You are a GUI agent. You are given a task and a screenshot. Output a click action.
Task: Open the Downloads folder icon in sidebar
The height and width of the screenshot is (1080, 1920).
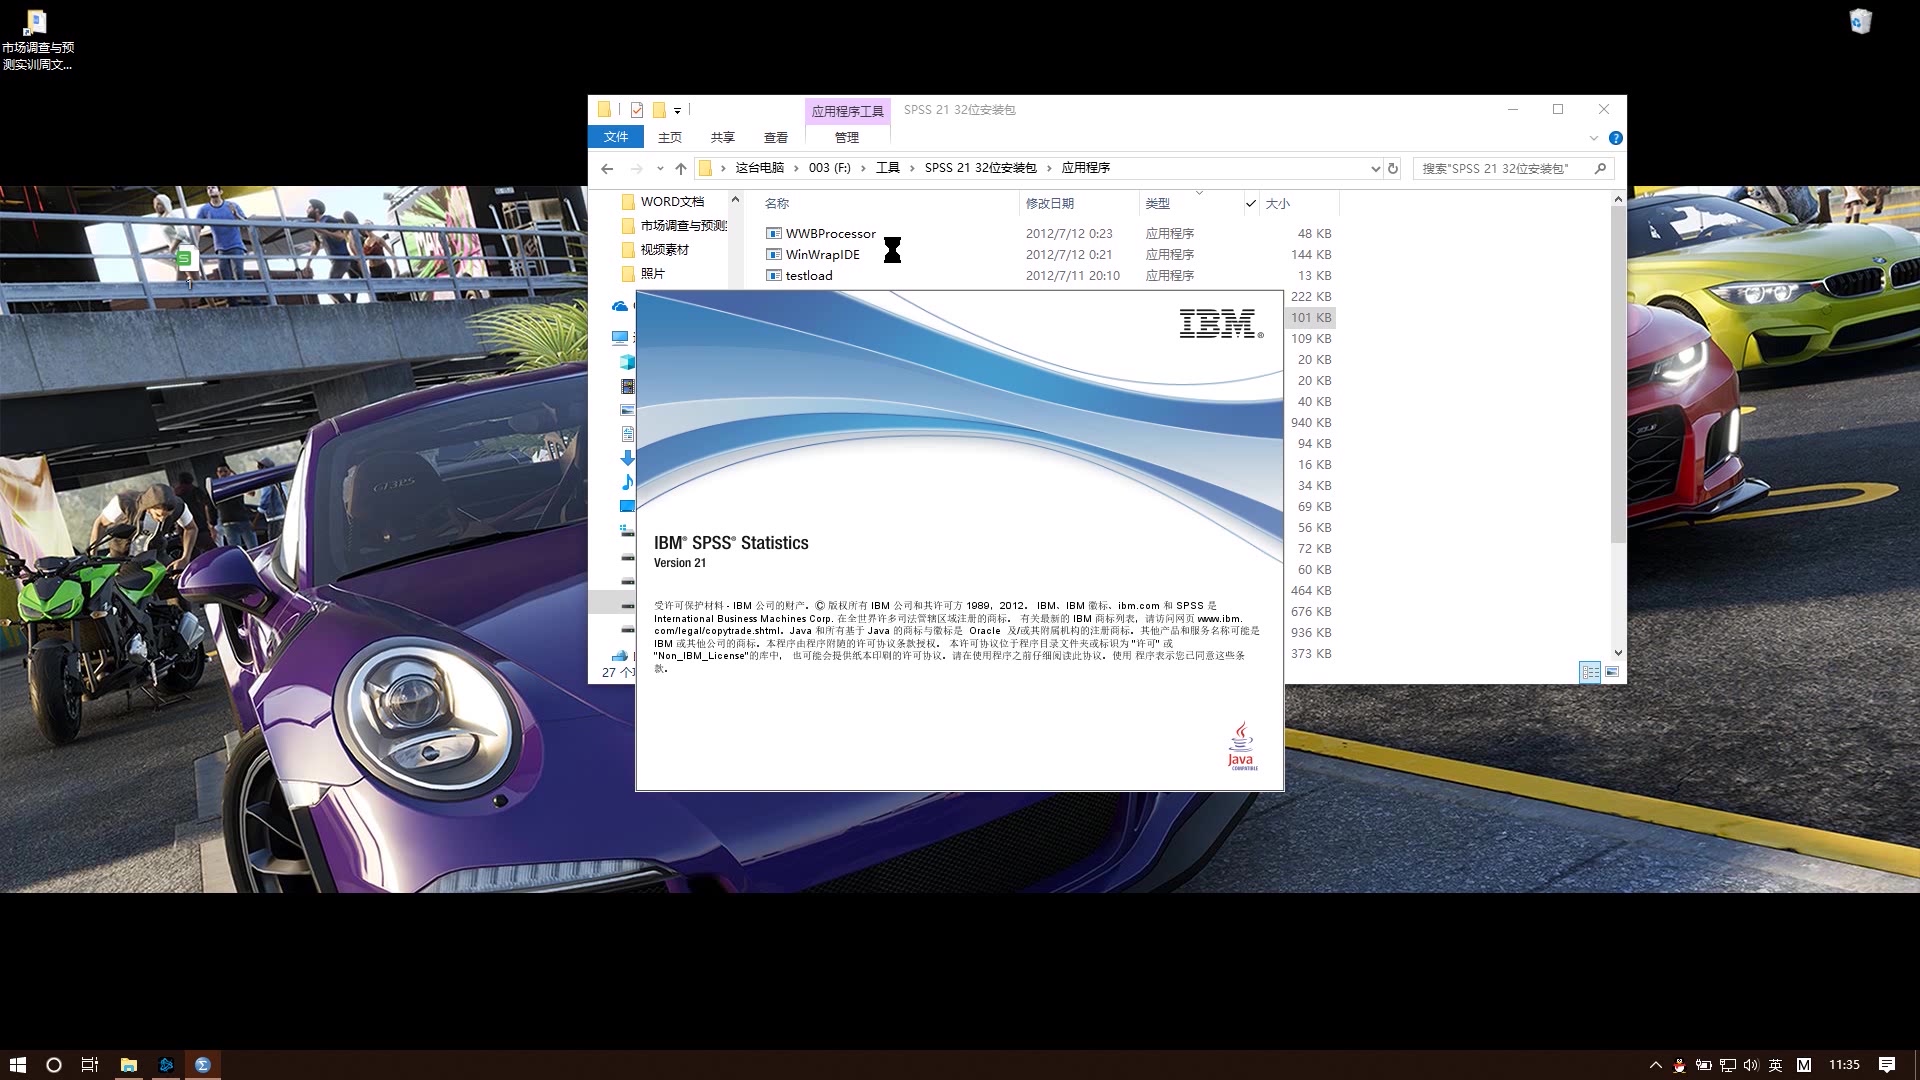627,458
